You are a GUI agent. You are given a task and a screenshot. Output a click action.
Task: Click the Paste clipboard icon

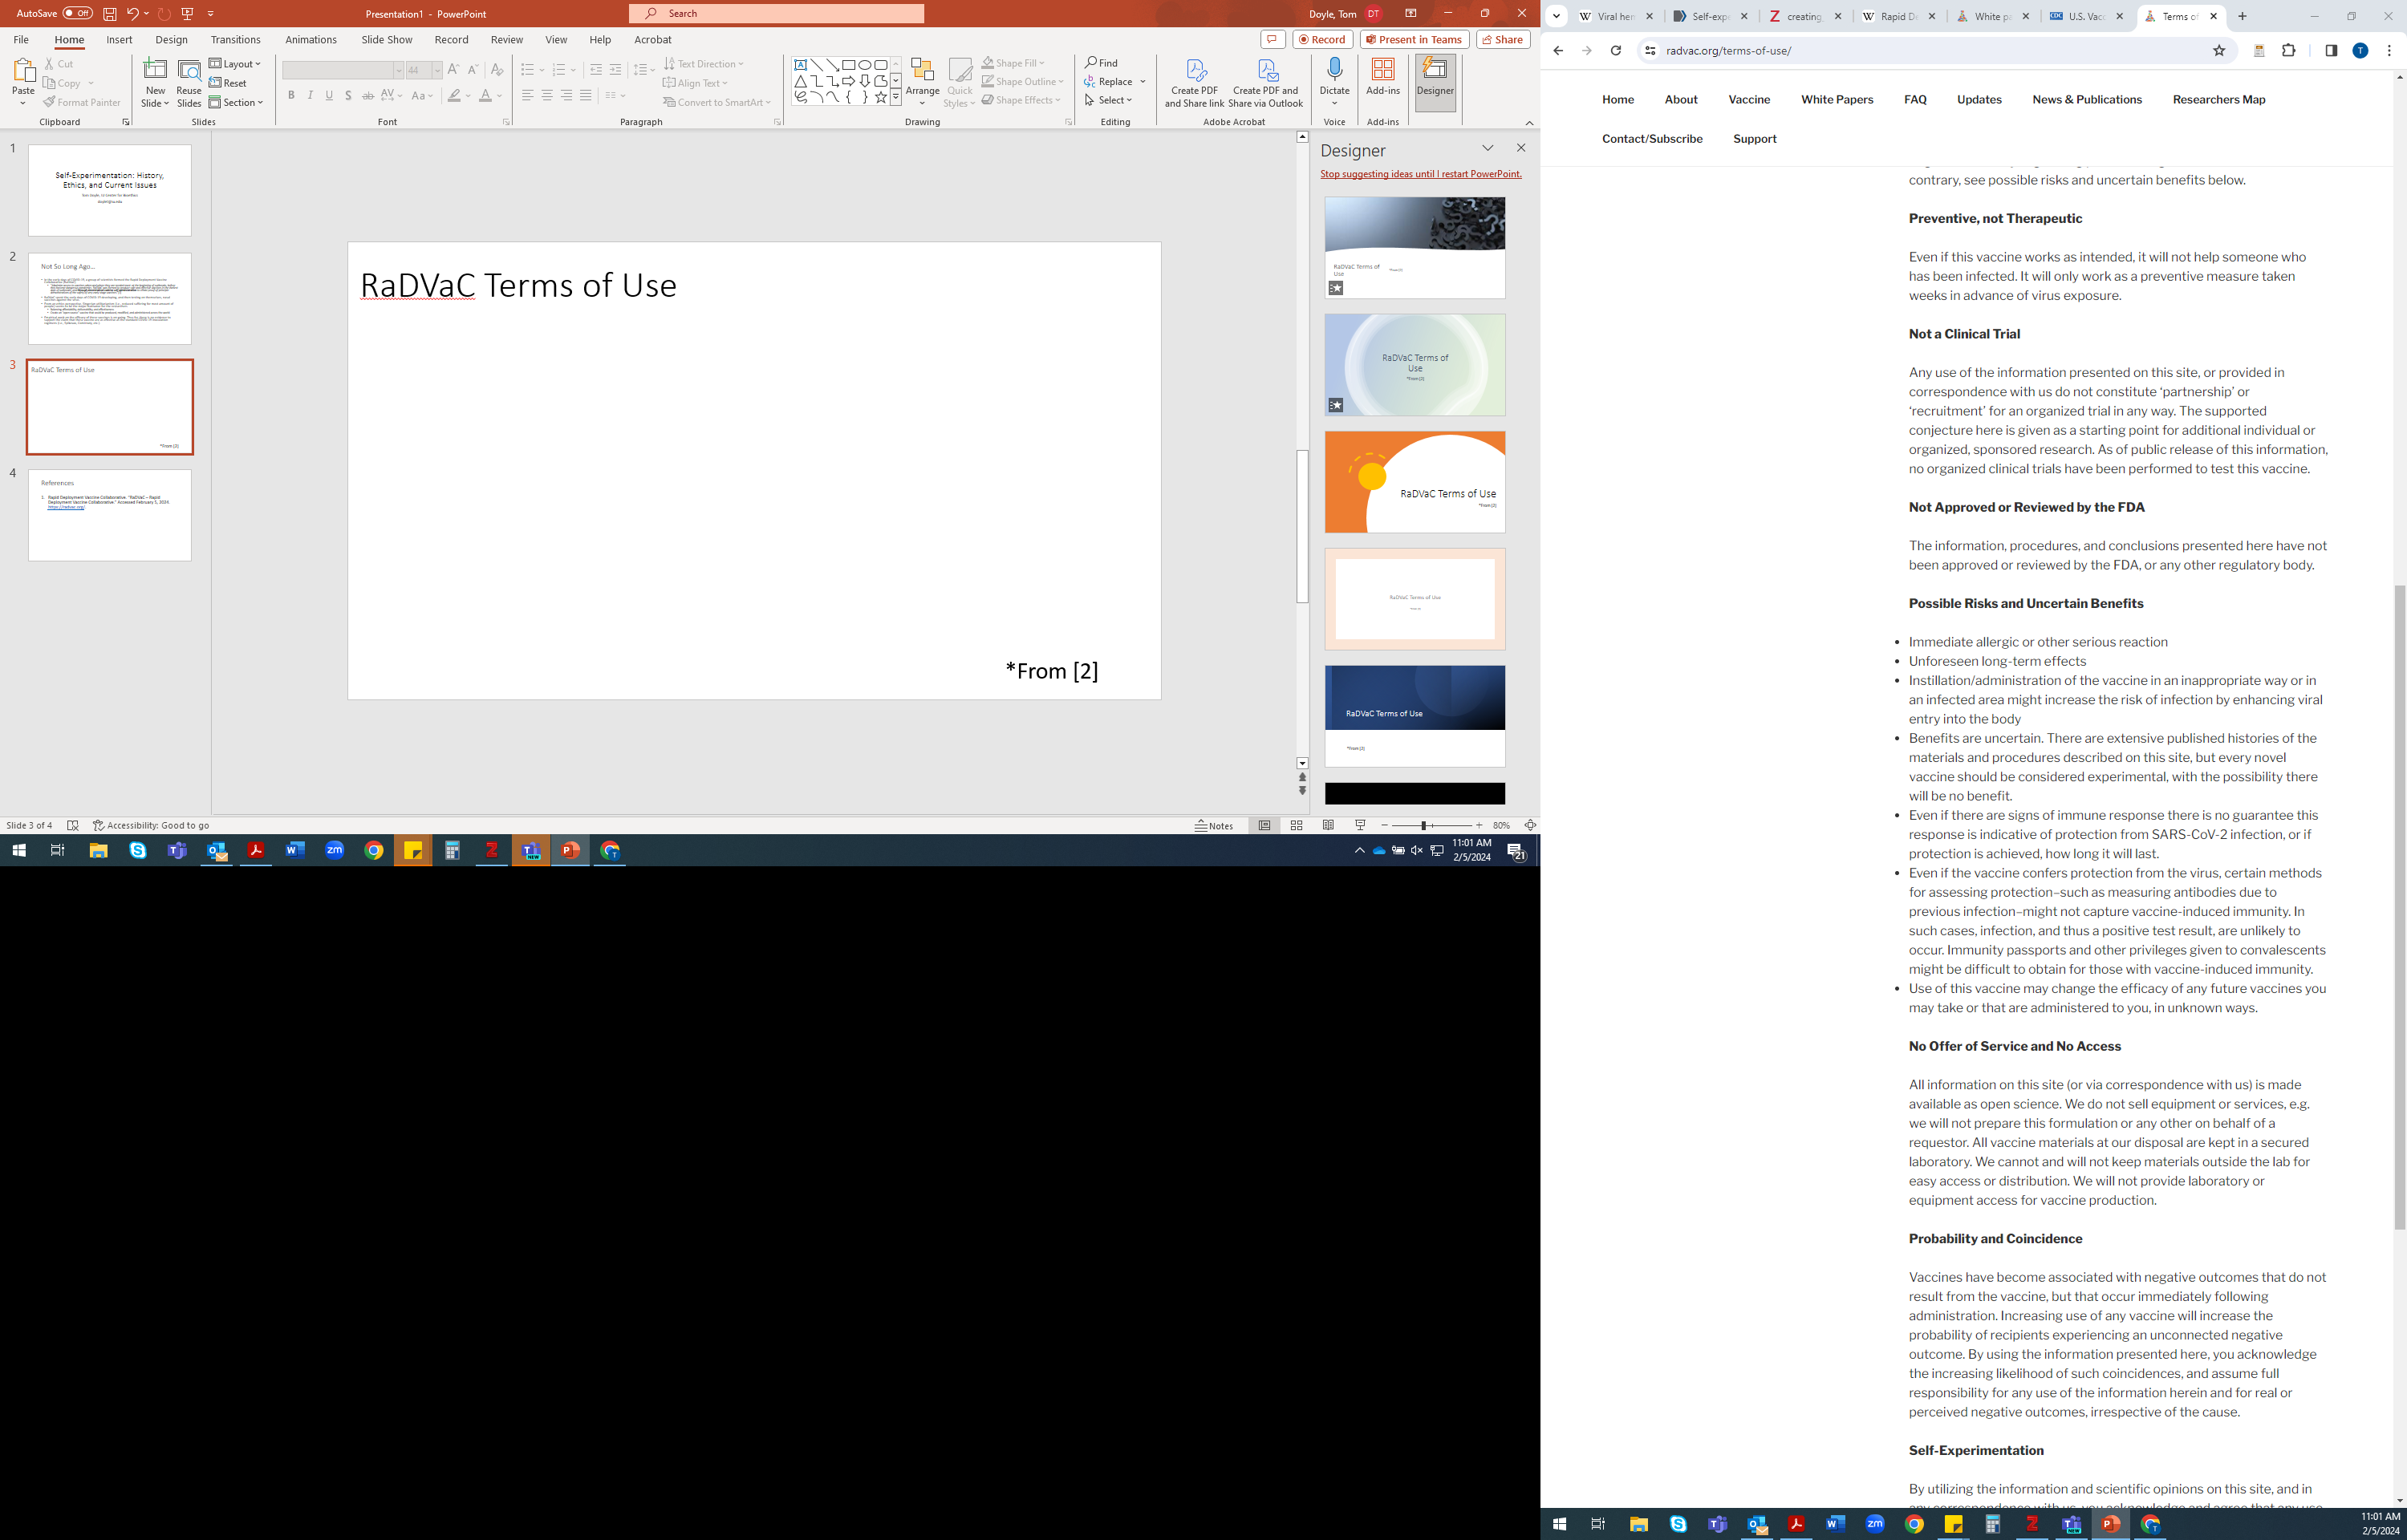(23, 73)
